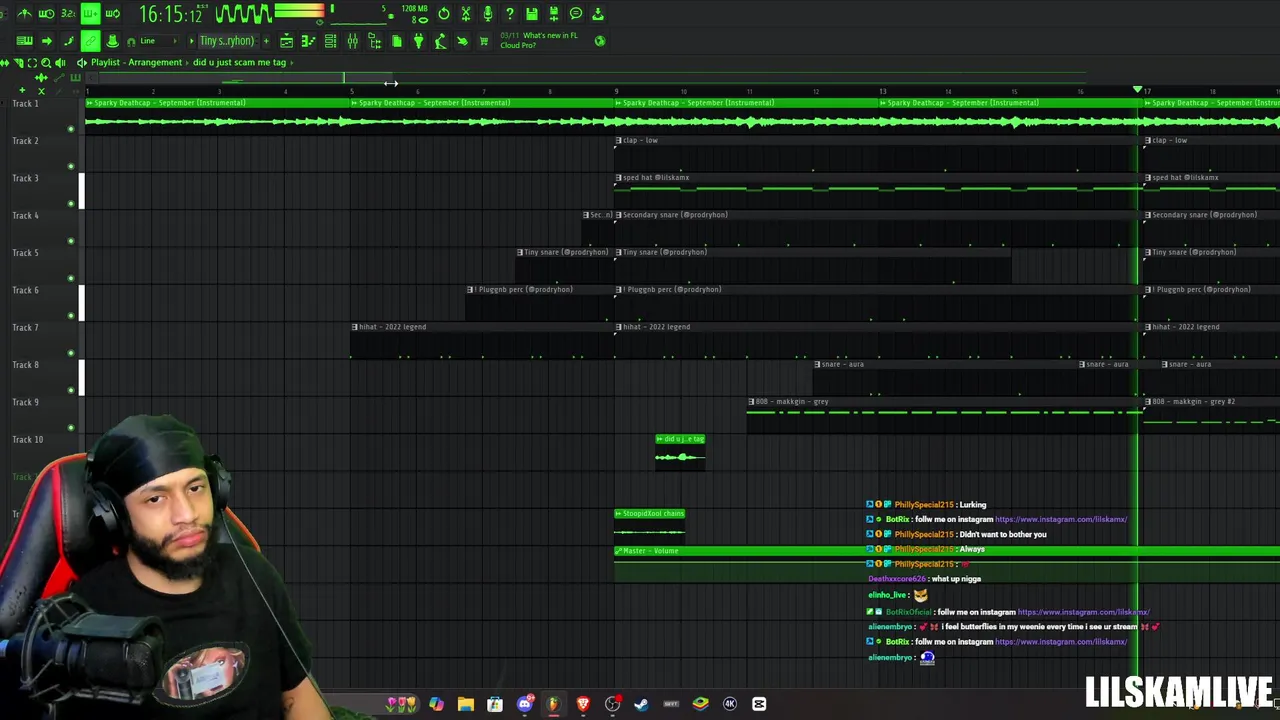The height and width of the screenshot is (720, 1280).
Task: Open first 808 - makkgin - grey clip menu
Action: (x=751, y=402)
